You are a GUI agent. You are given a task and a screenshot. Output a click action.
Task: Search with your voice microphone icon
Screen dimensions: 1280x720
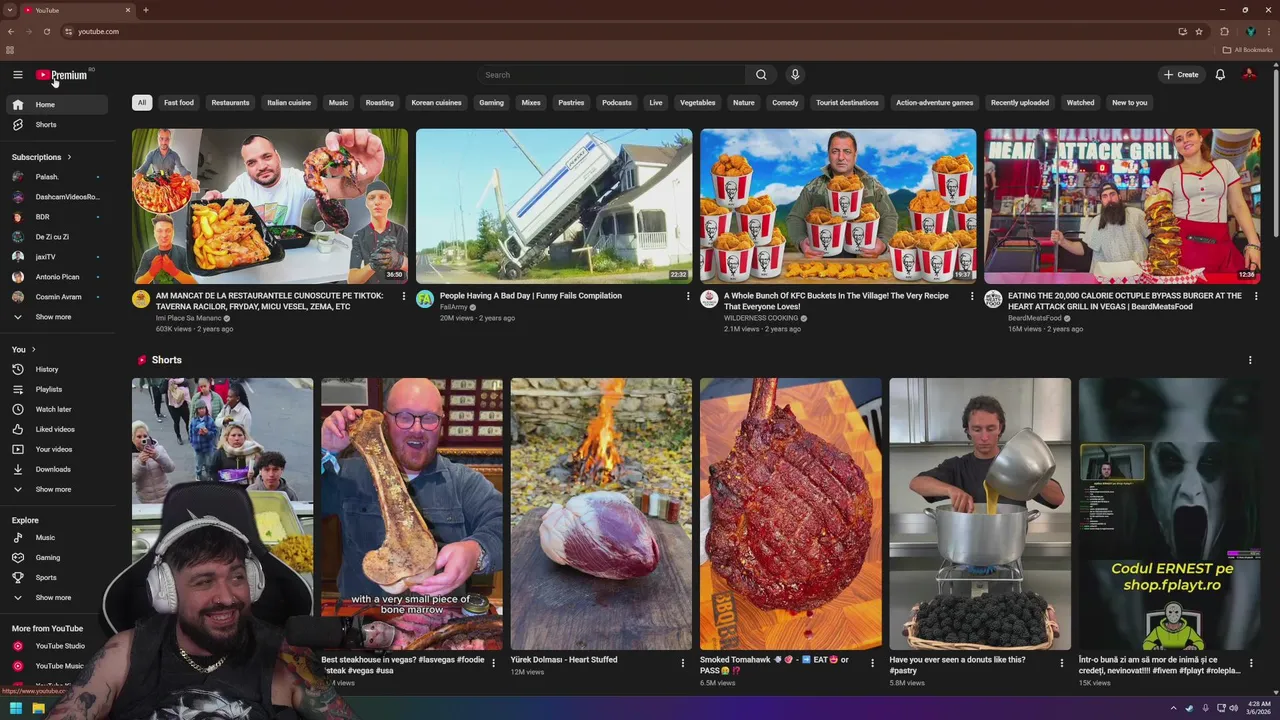(x=795, y=75)
